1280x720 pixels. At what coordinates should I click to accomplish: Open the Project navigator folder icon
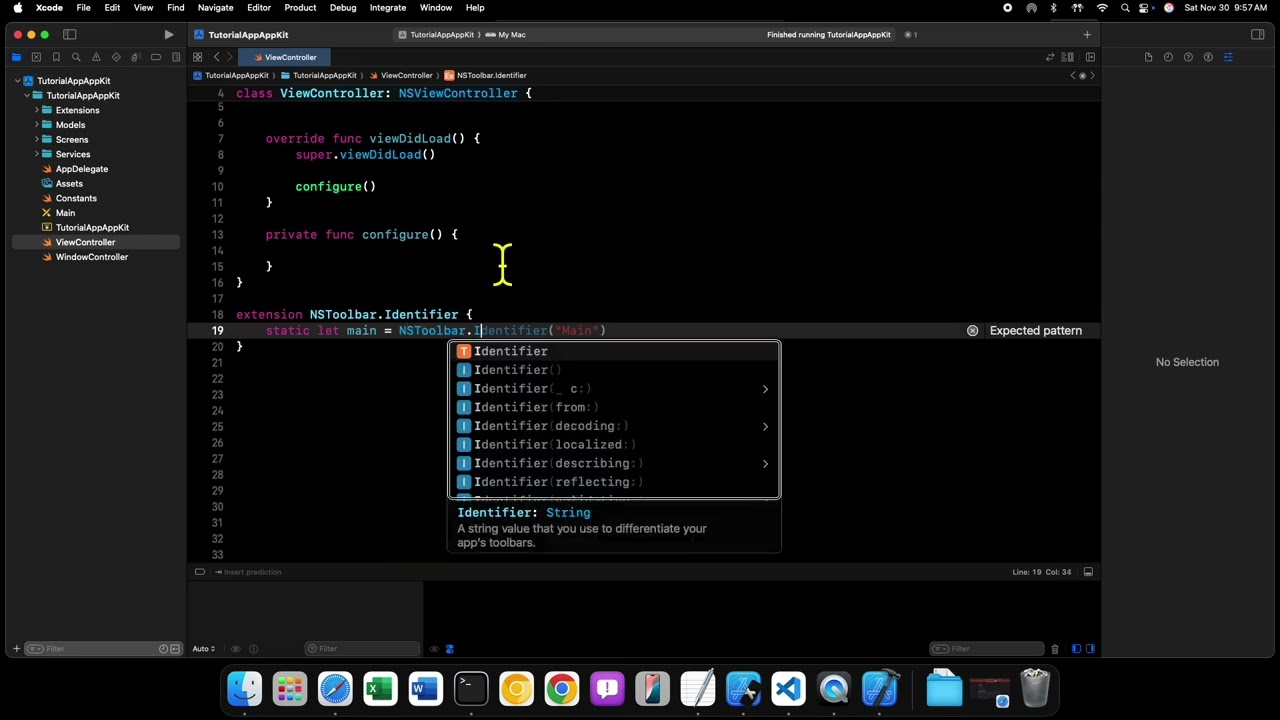16,57
